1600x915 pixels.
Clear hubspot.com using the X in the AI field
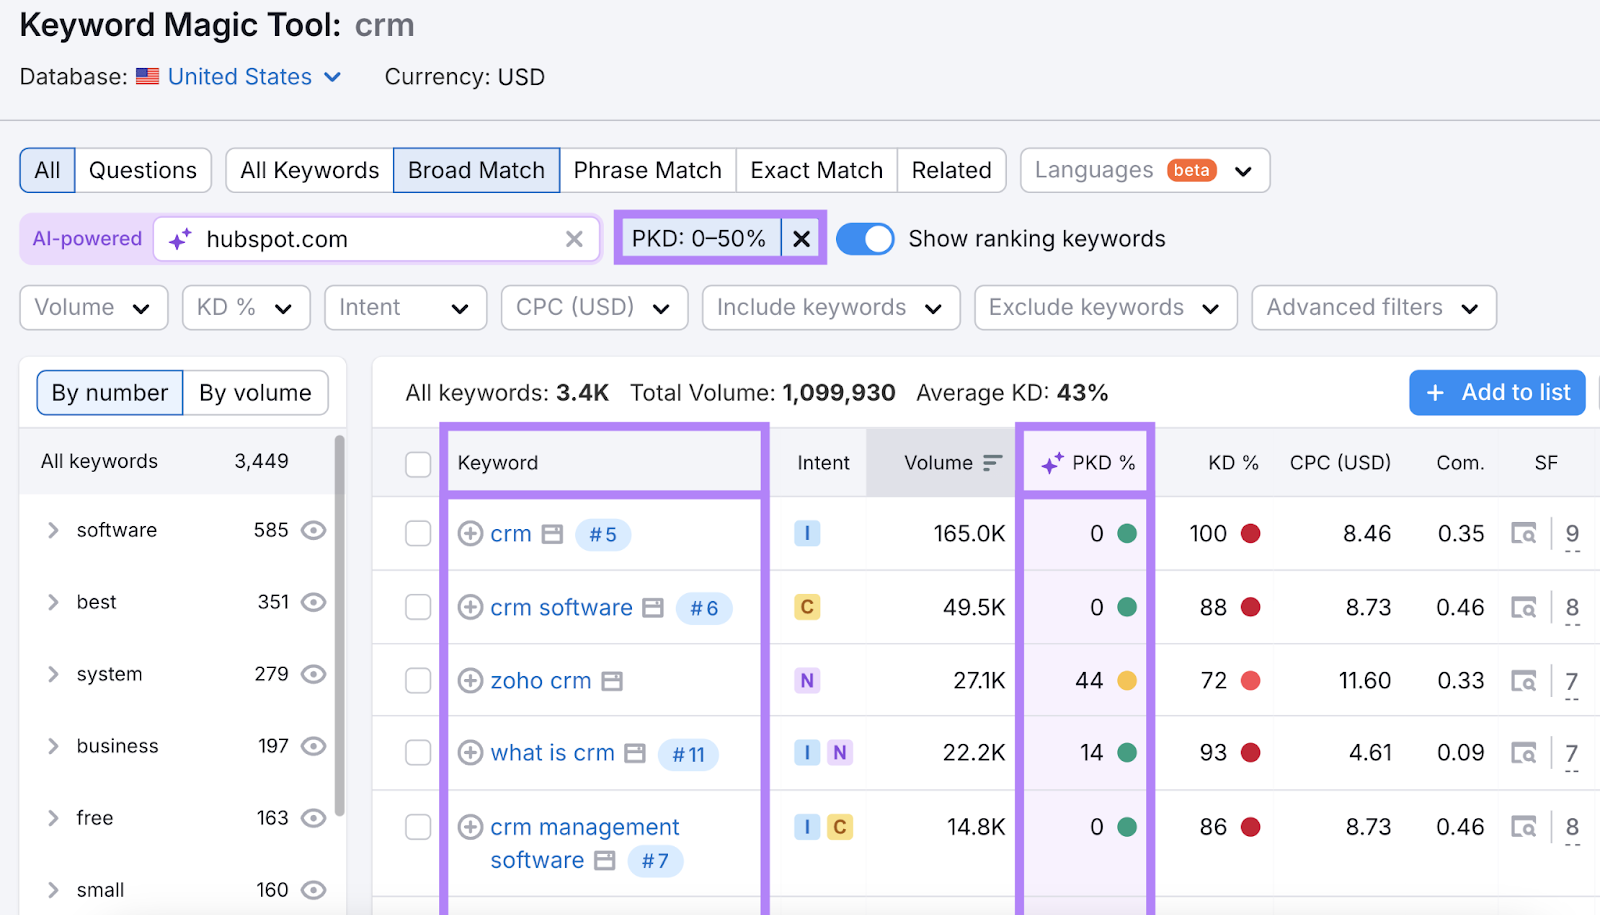coord(574,239)
